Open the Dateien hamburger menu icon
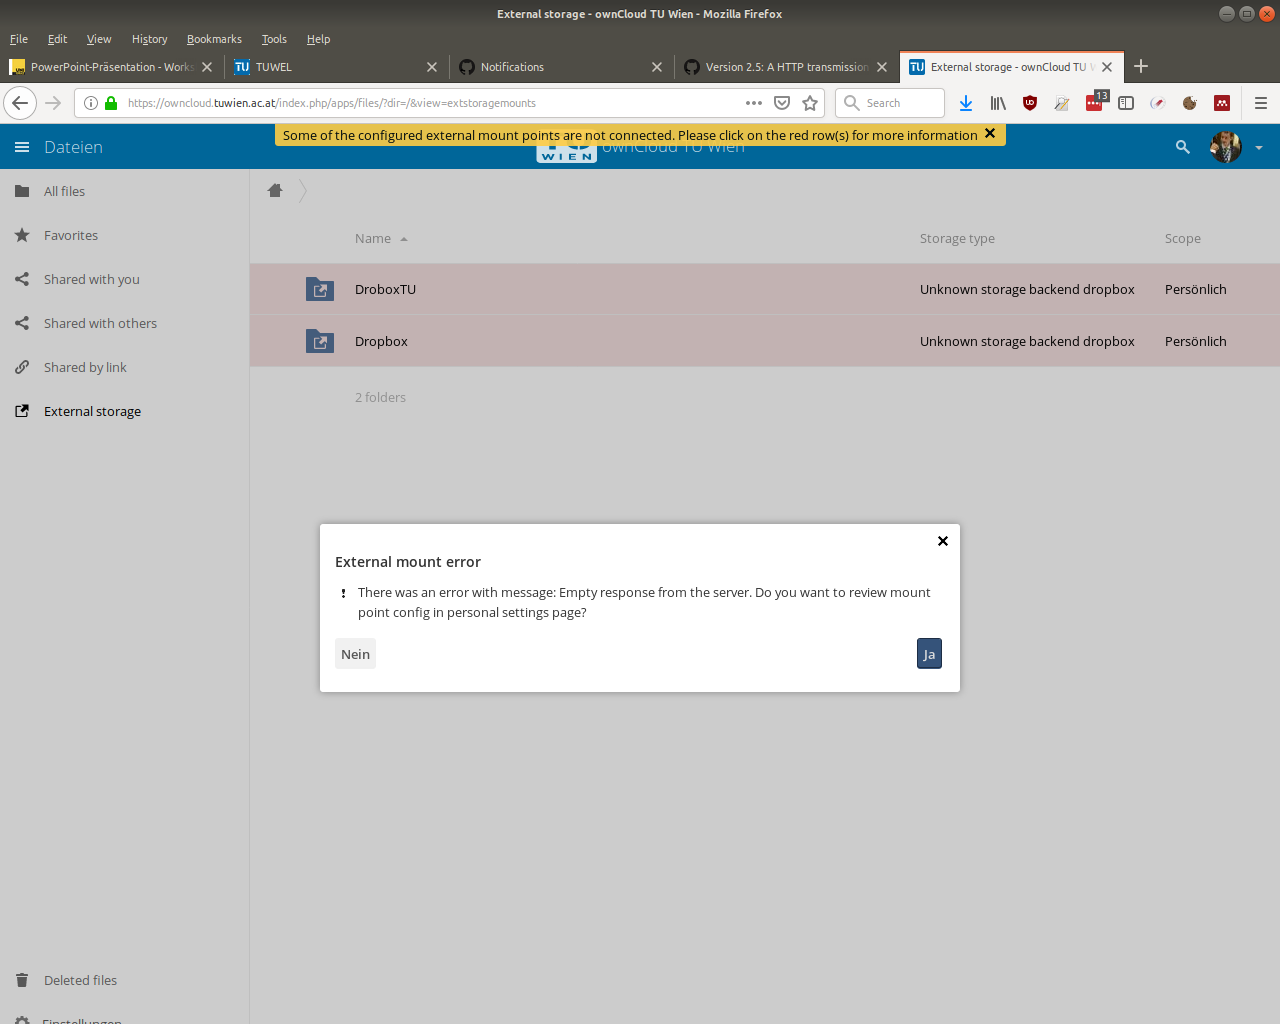 click(22, 147)
